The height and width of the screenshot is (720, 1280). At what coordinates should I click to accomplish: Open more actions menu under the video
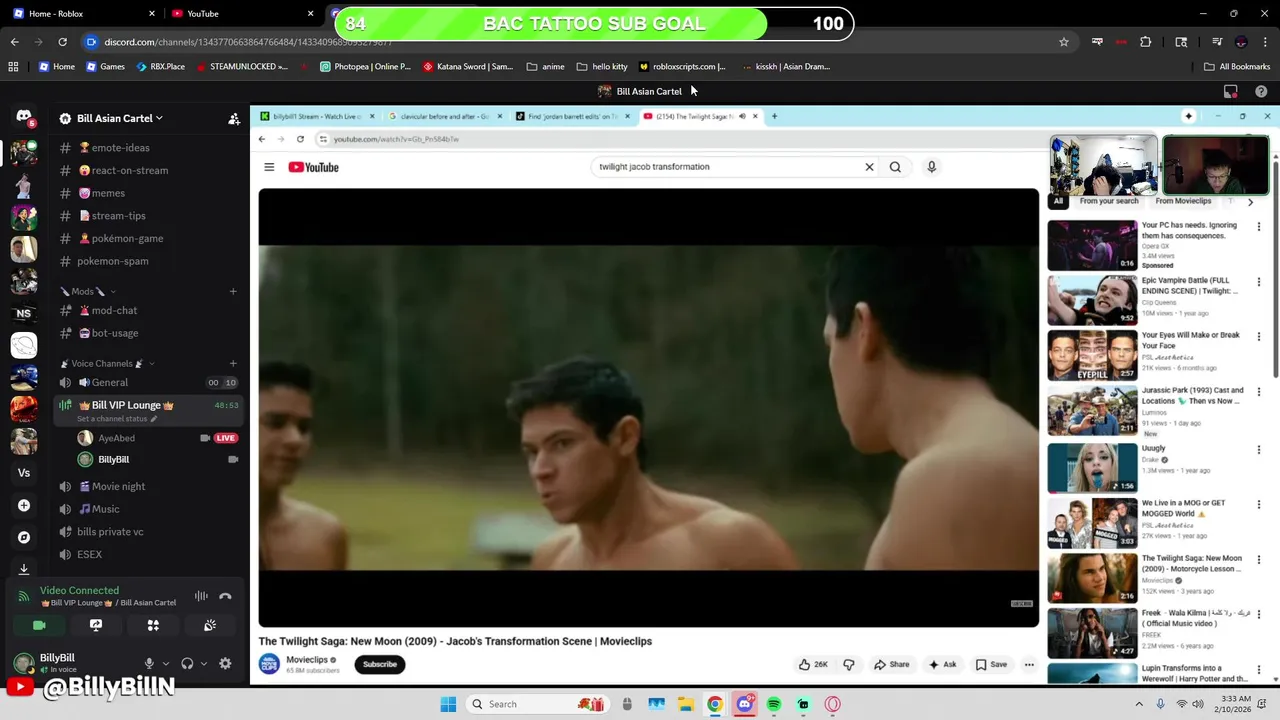(x=1029, y=664)
